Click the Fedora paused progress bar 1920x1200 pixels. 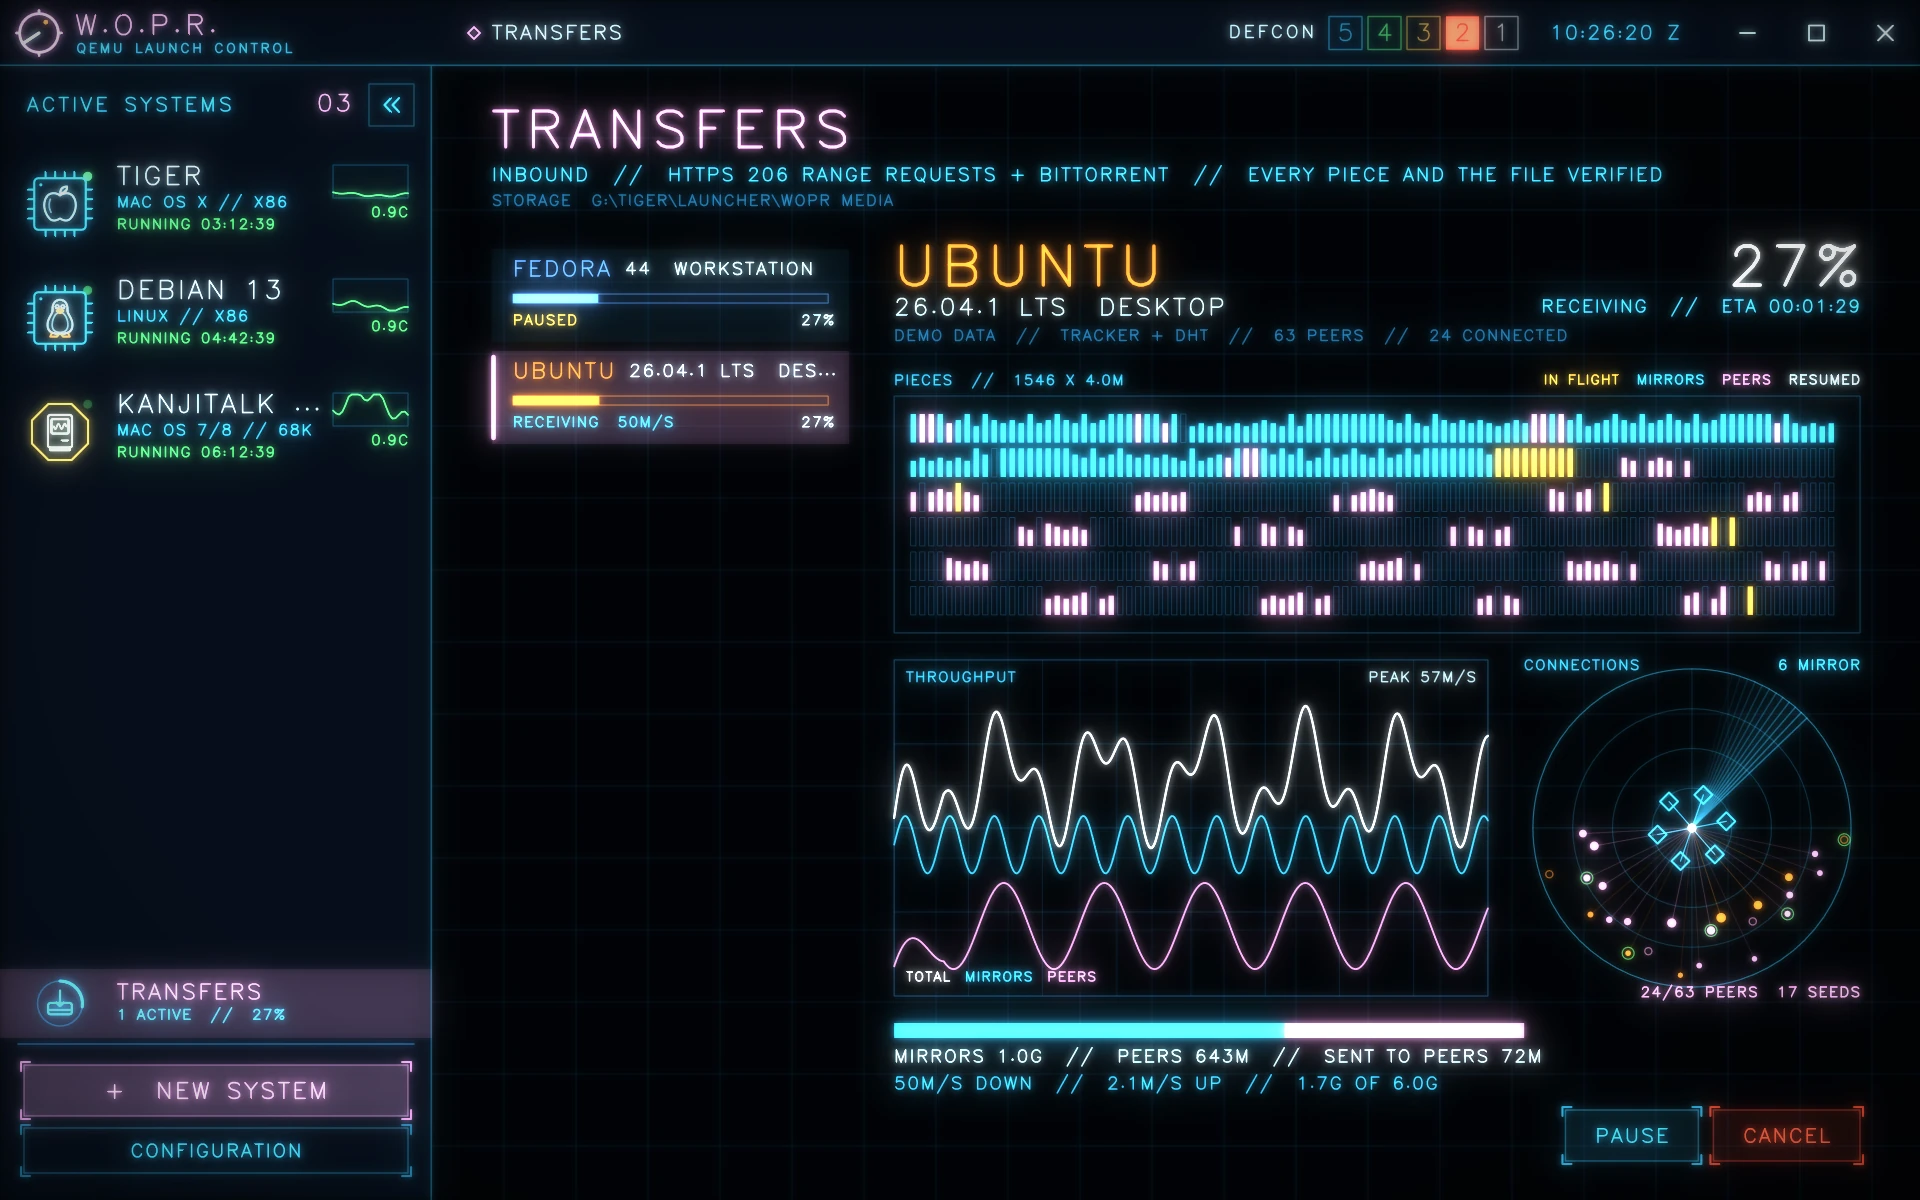coord(670,298)
